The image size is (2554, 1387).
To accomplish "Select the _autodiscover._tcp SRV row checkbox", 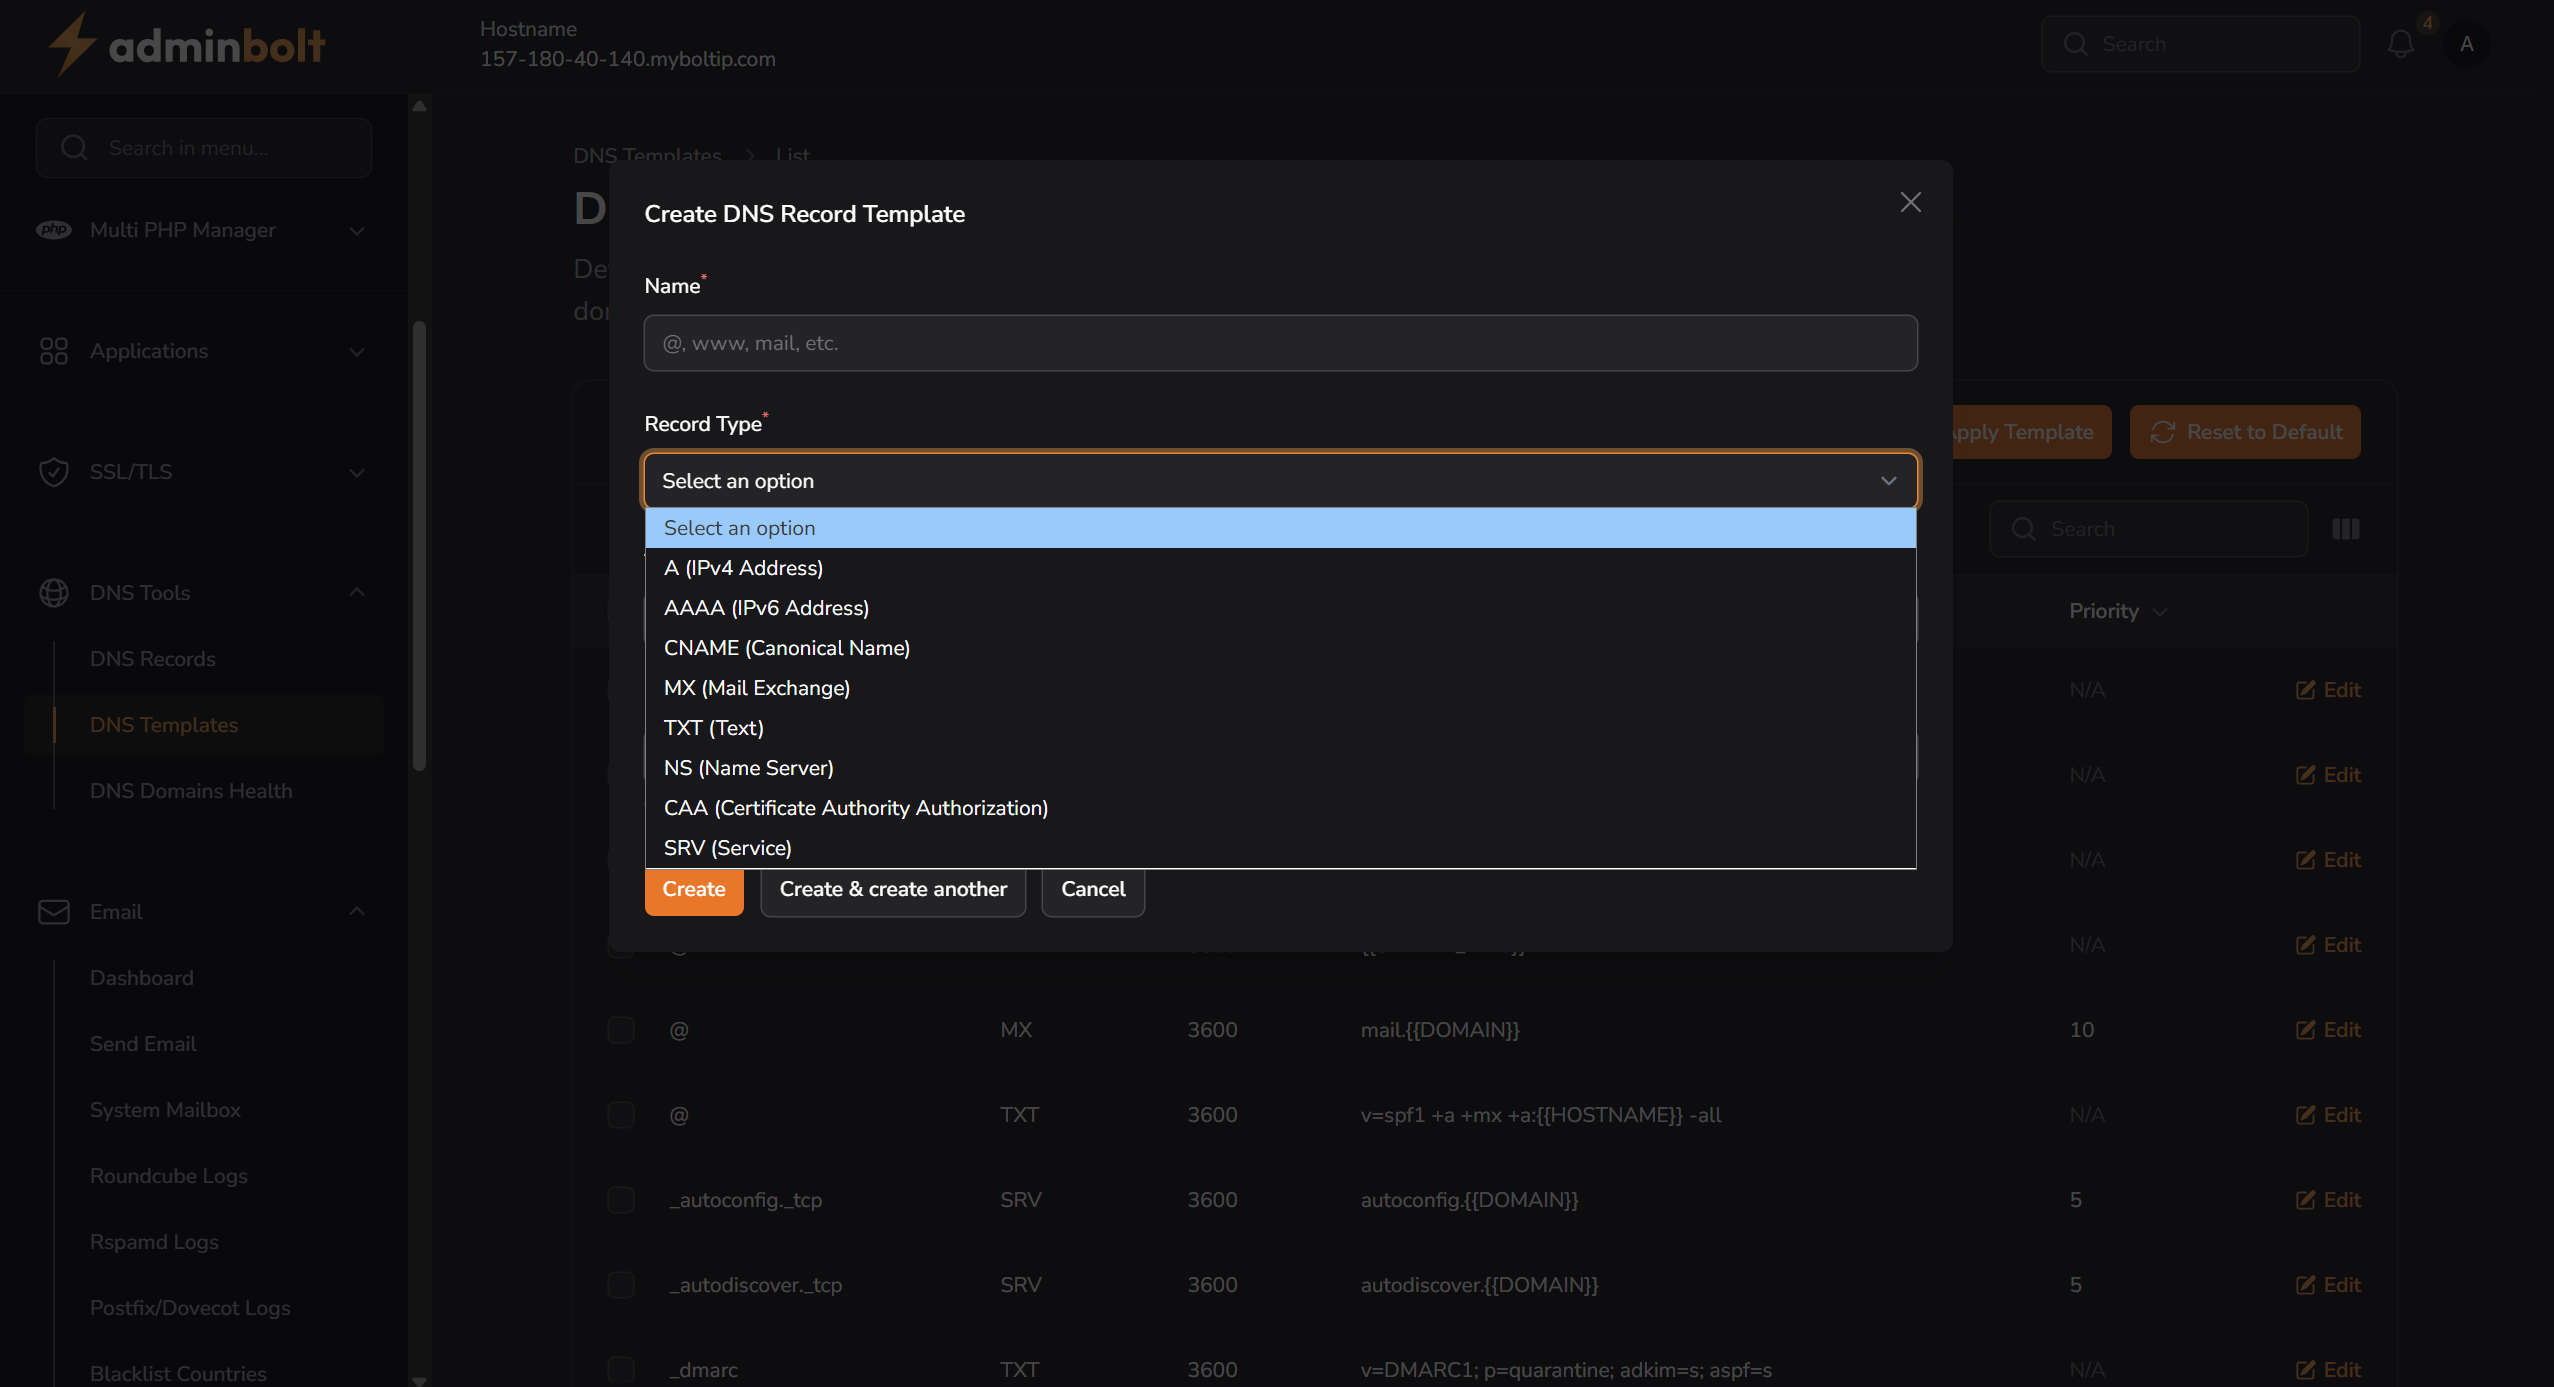I will point(621,1285).
